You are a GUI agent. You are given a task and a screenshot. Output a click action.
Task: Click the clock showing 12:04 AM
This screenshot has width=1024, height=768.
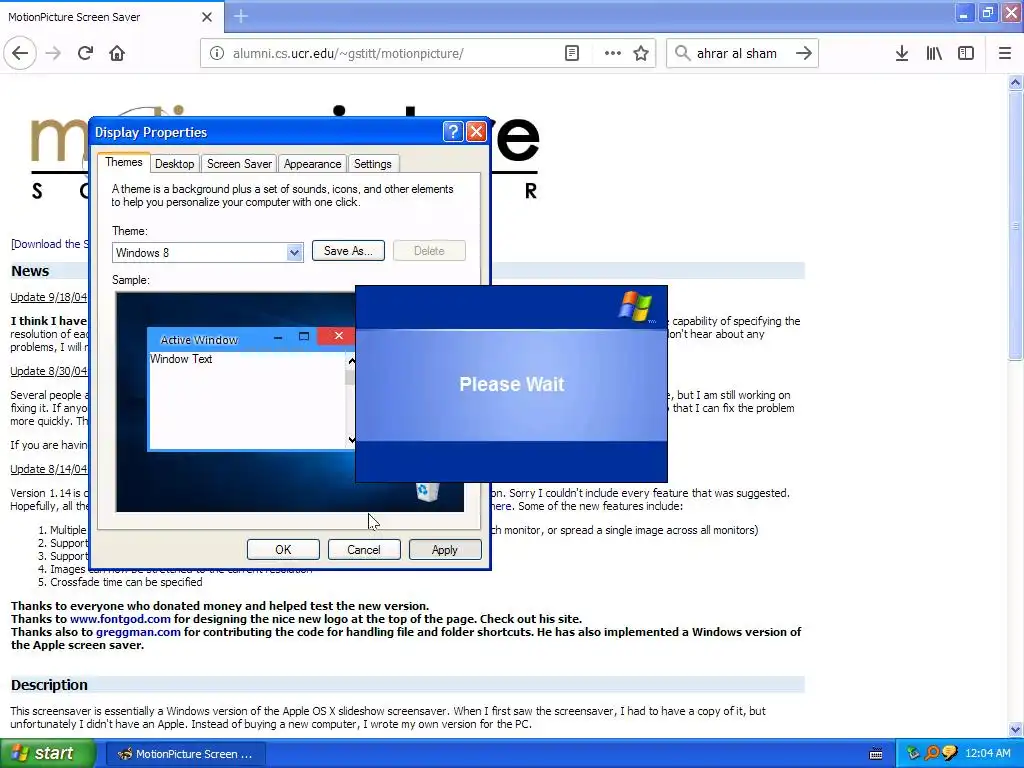coord(987,754)
